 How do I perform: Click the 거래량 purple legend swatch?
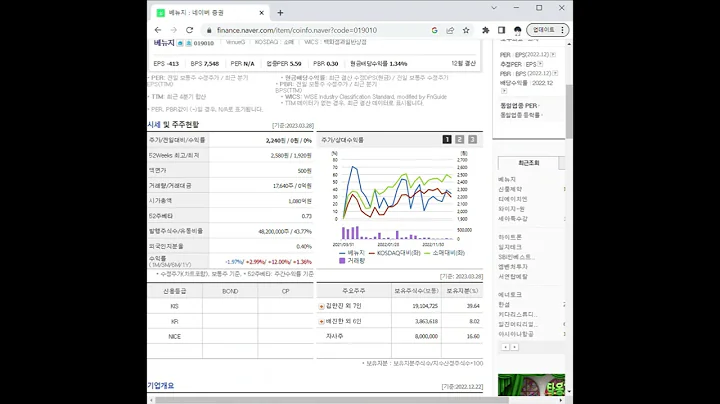tap(342, 261)
